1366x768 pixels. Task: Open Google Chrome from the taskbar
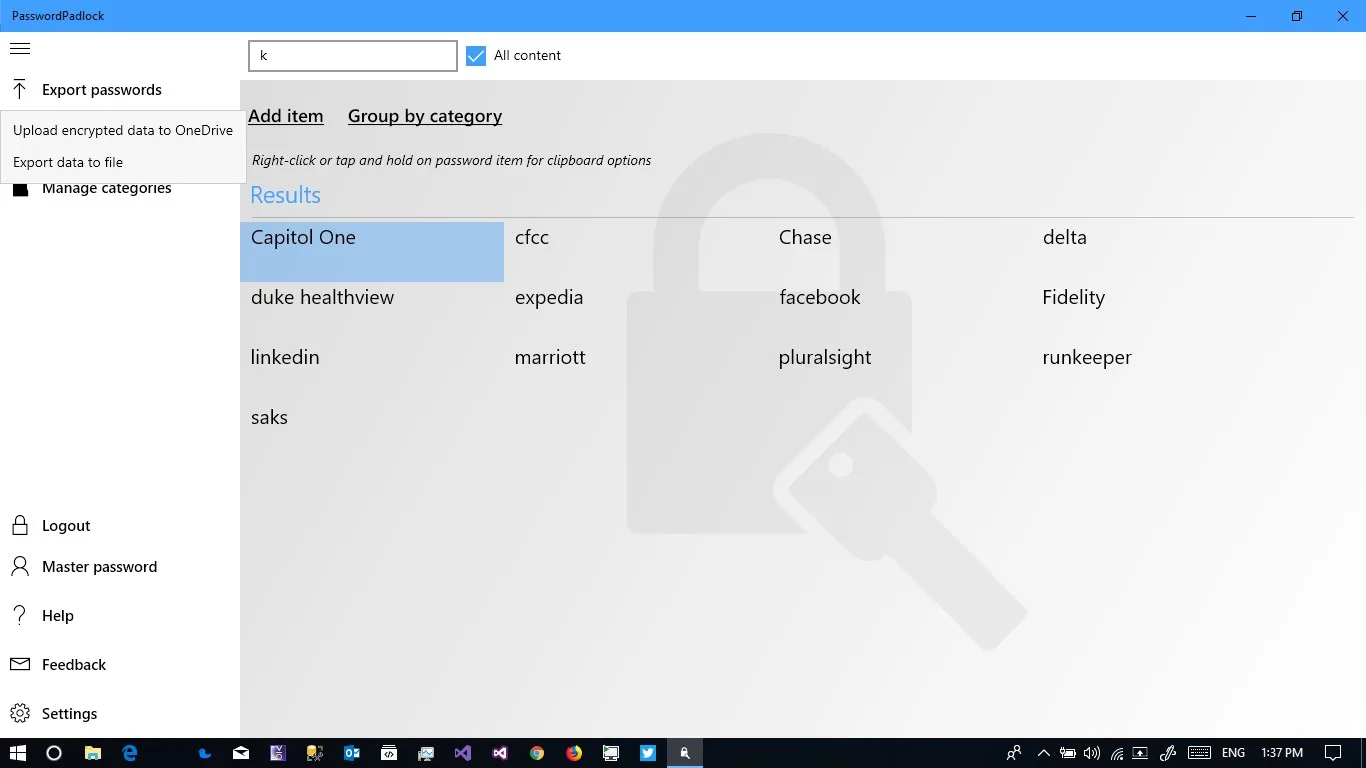pyautogui.click(x=537, y=753)
